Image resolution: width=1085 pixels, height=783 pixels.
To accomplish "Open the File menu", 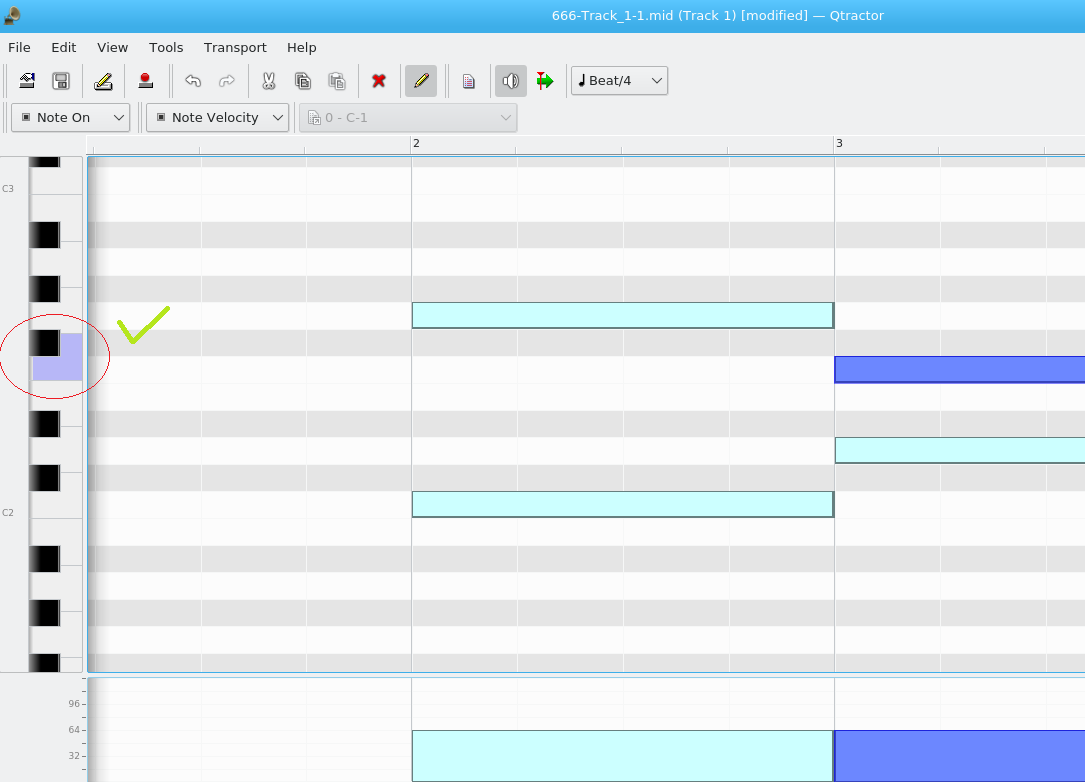I will [19, 48].
